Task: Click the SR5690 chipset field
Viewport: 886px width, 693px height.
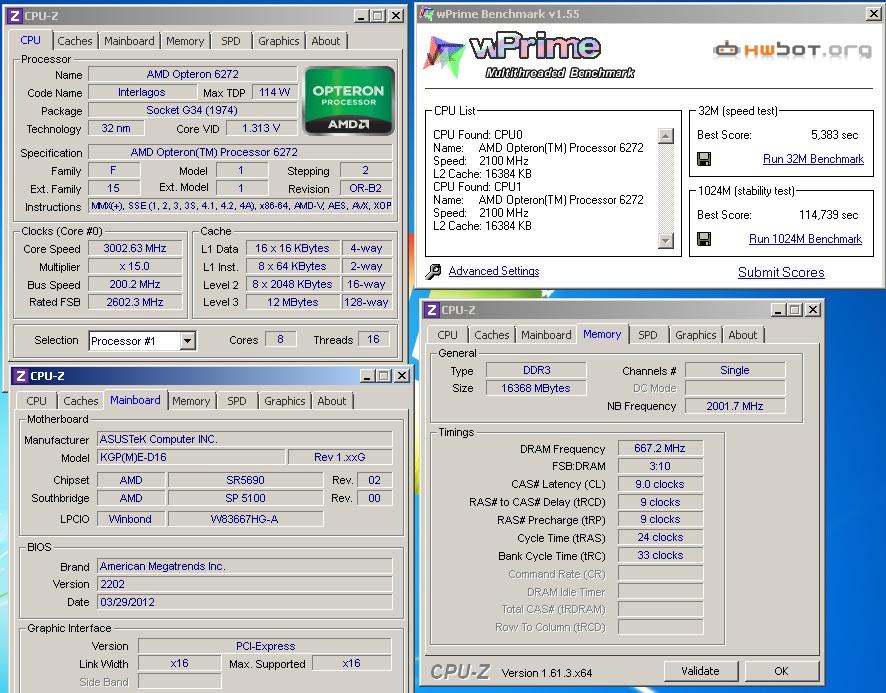Action: (x=245, y=480)
